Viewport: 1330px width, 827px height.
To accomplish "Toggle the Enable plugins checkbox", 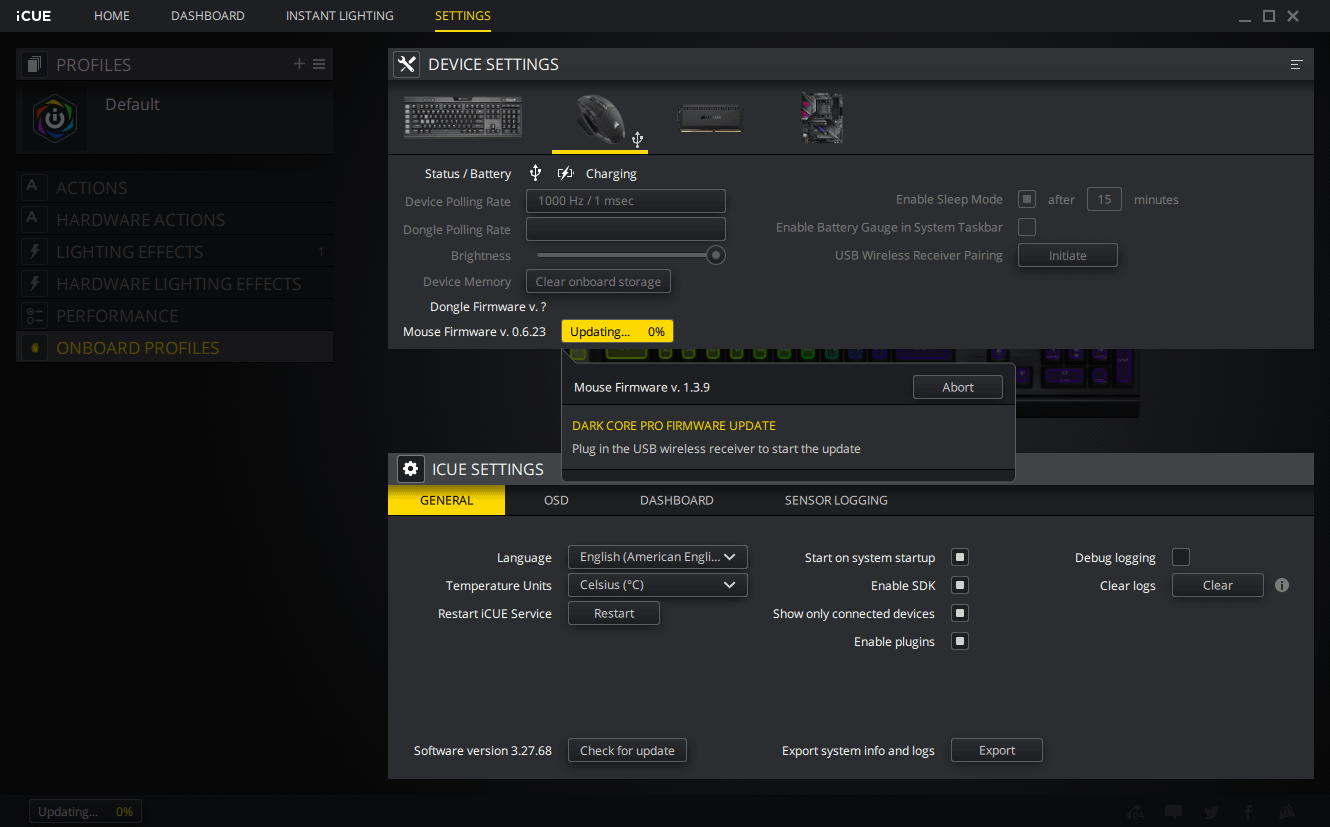I will coord(960,641).
